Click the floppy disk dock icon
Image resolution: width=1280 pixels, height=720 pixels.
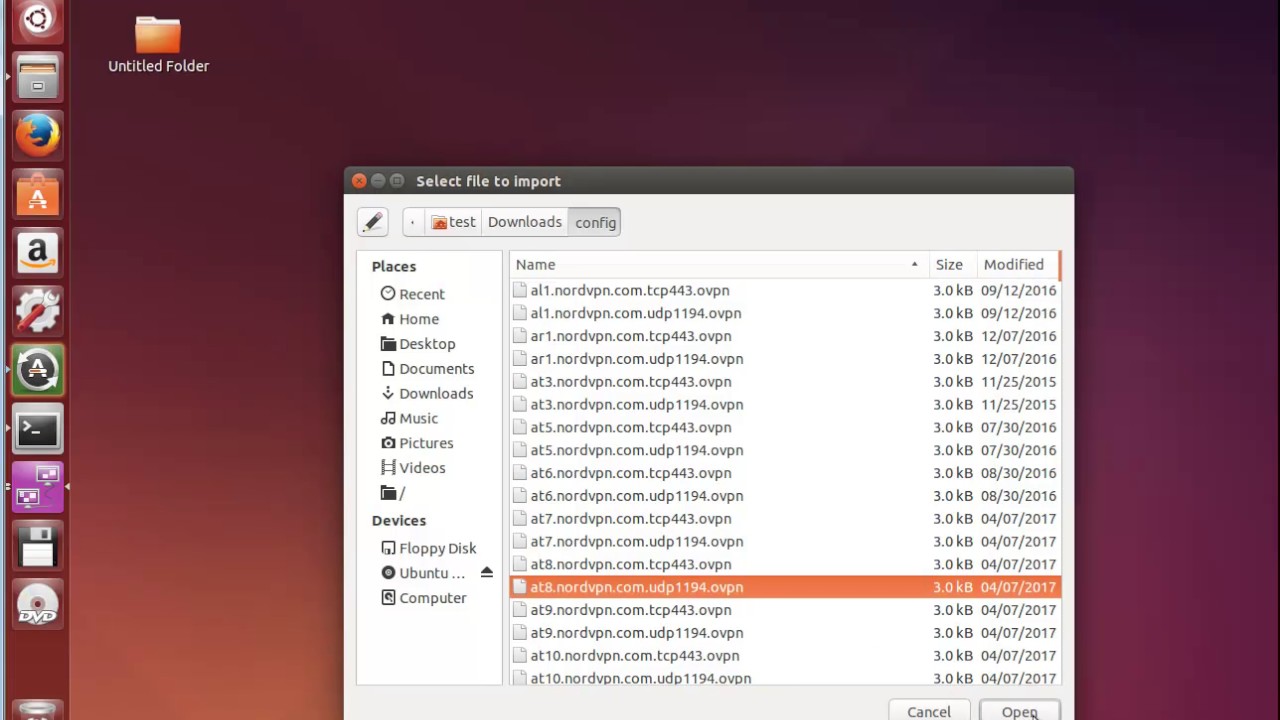tap(38, 547)
